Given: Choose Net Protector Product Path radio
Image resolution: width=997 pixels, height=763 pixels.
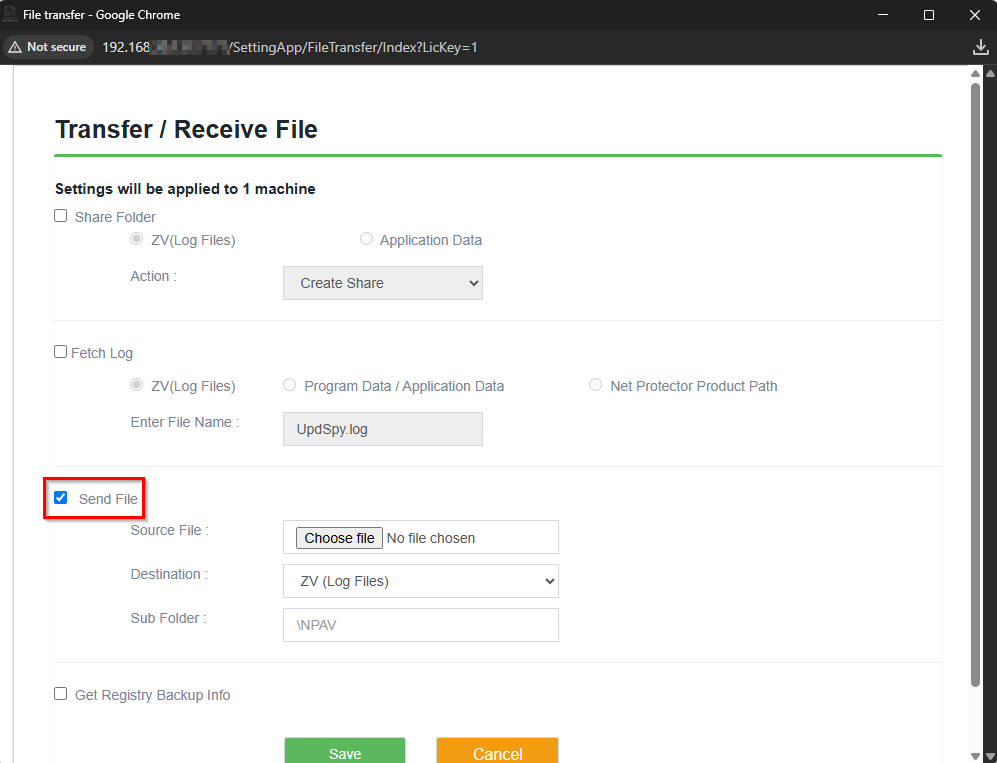Looking at the screenshot, I should (x=596, y=385).
